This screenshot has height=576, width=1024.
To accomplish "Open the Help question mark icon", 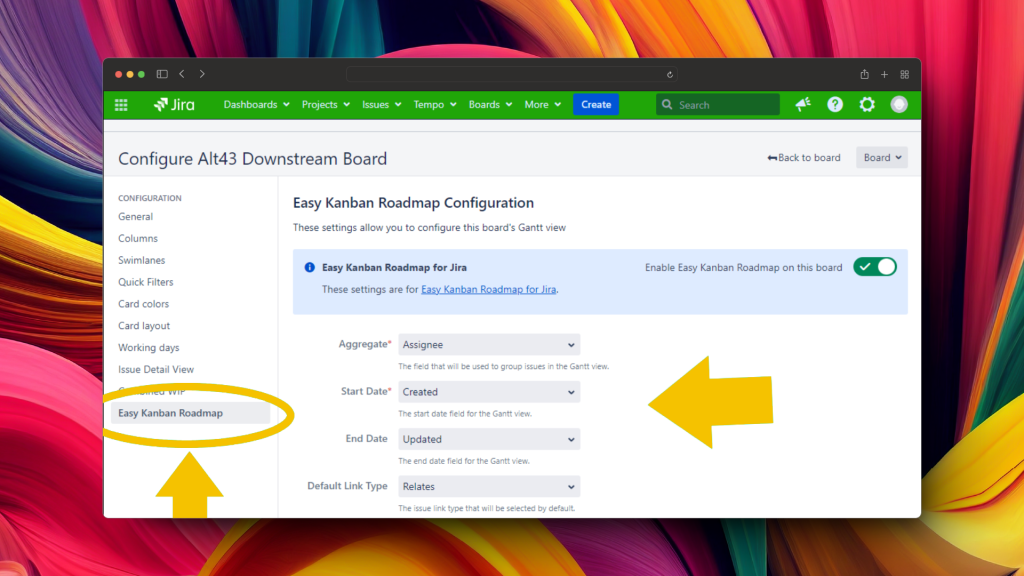I will [x=835, y=105].
